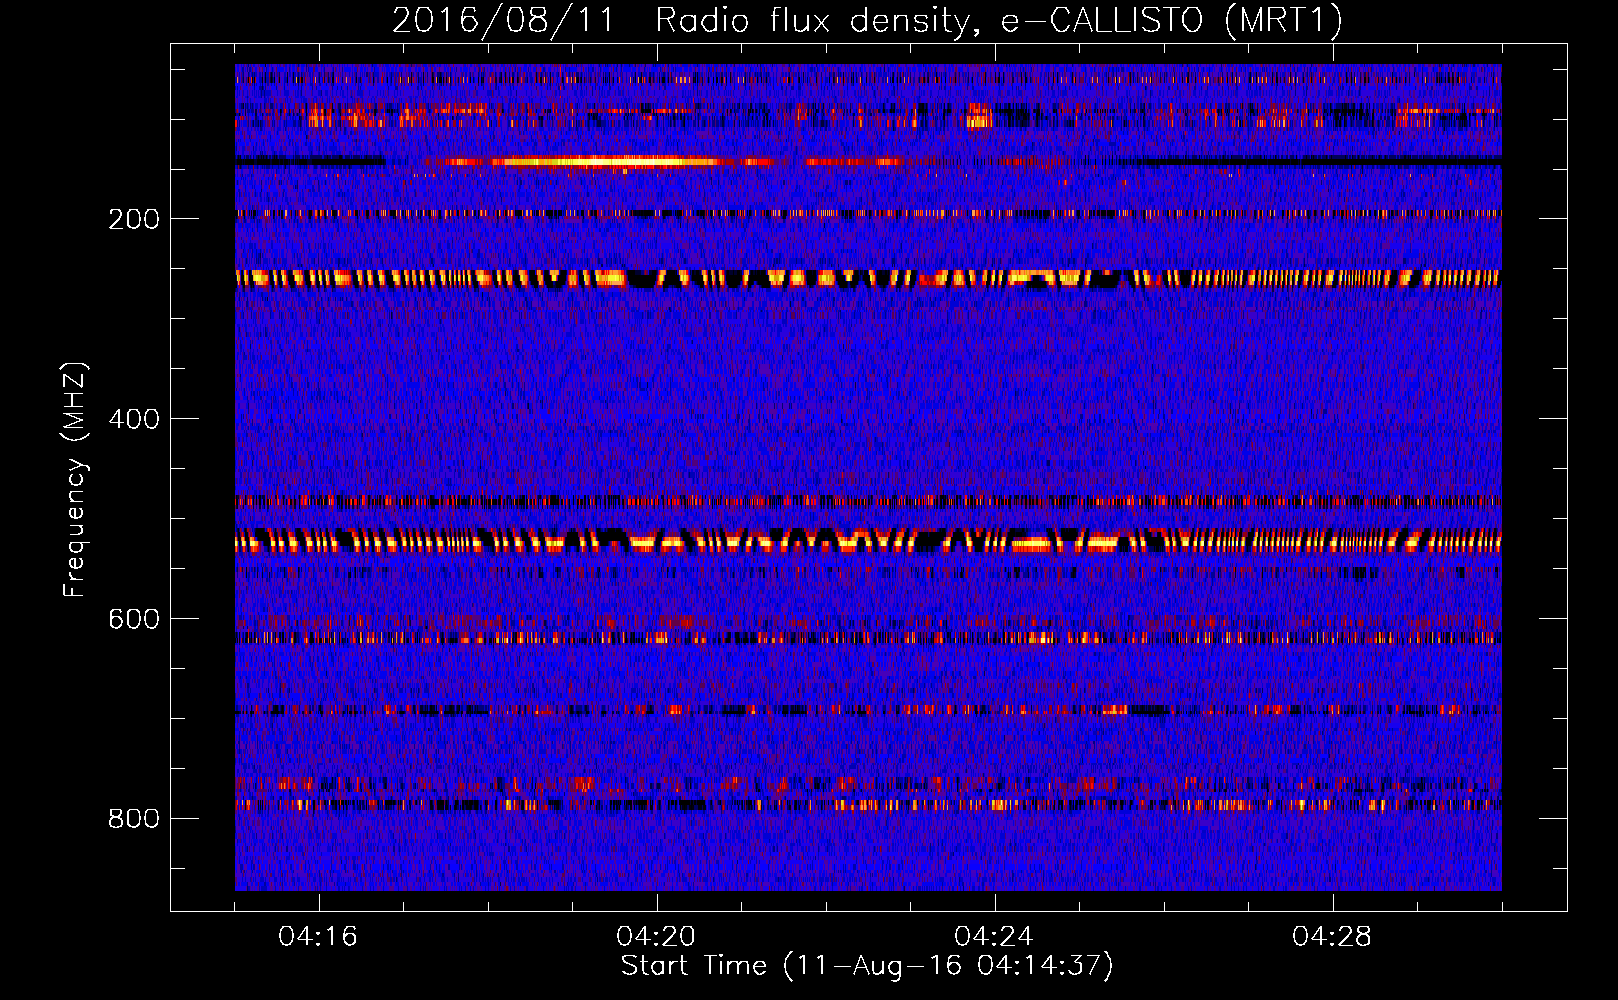Click the 04:16 time tick label
The height and width of the screenshot is (1000, 1618).
(x=318, y=936)
